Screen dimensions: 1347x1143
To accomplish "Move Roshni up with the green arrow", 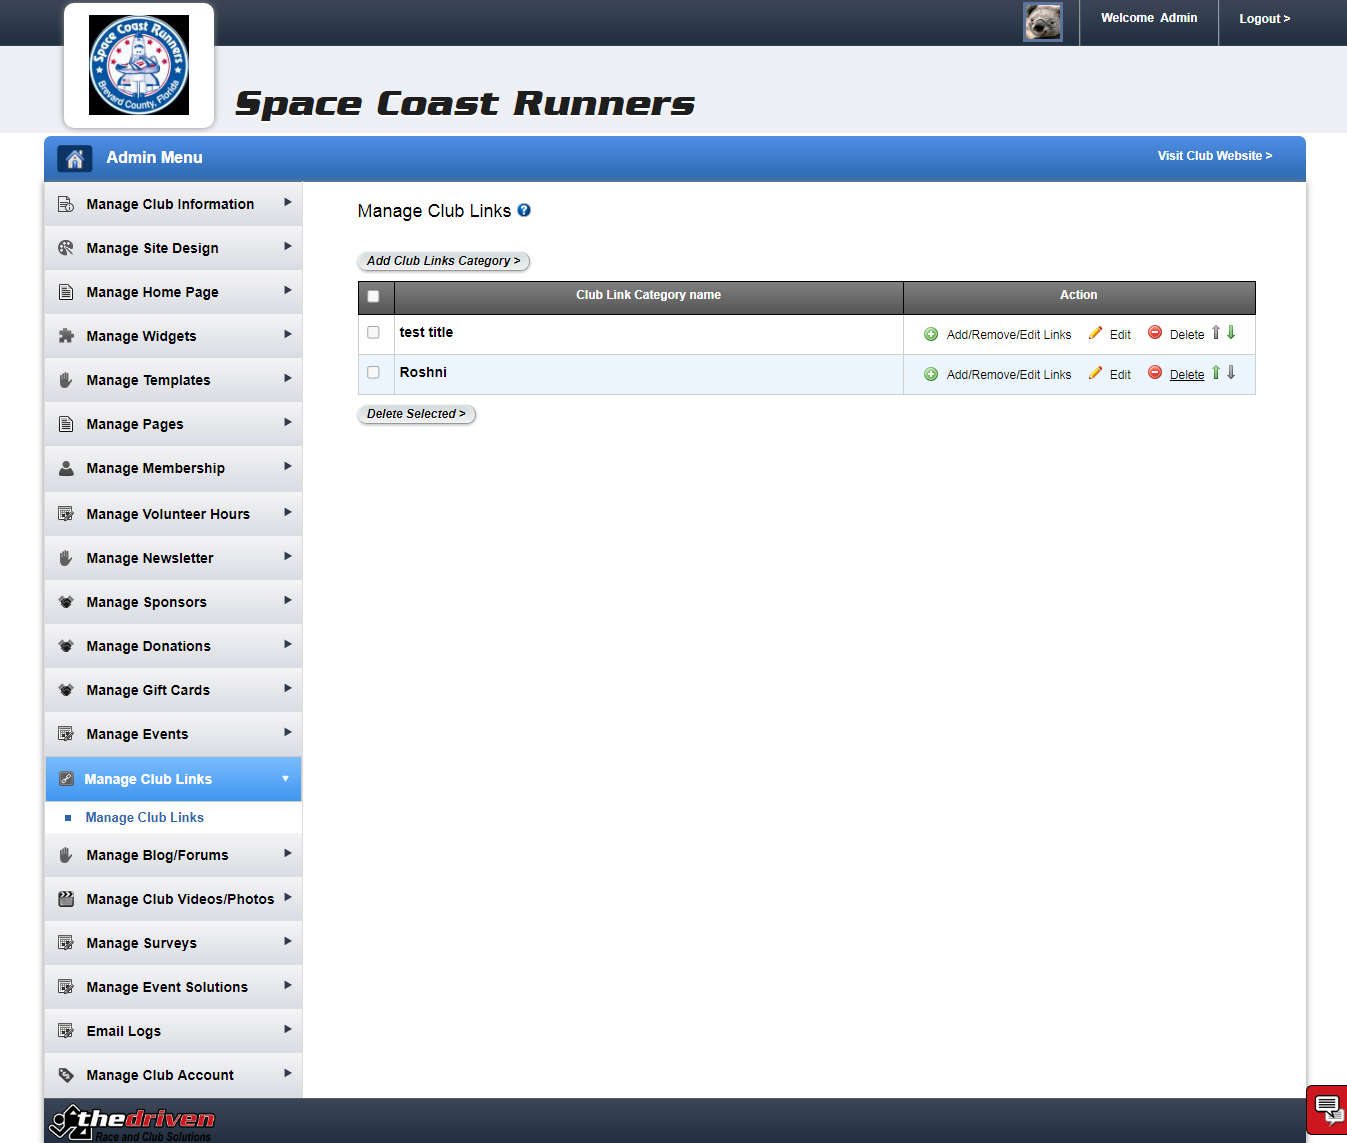I will [x=1216, y=373].
